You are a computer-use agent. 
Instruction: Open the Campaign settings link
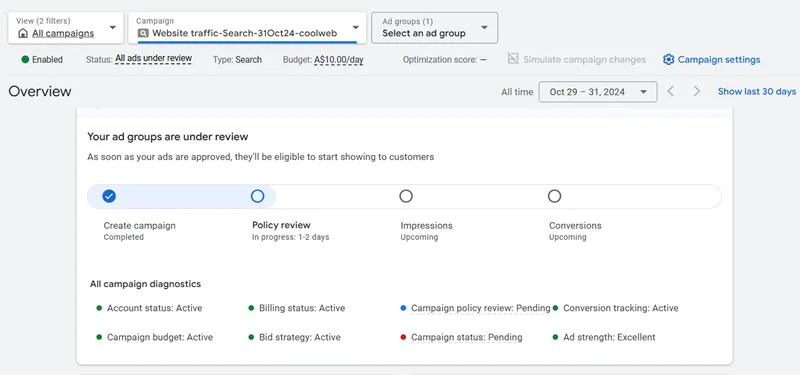712,60
